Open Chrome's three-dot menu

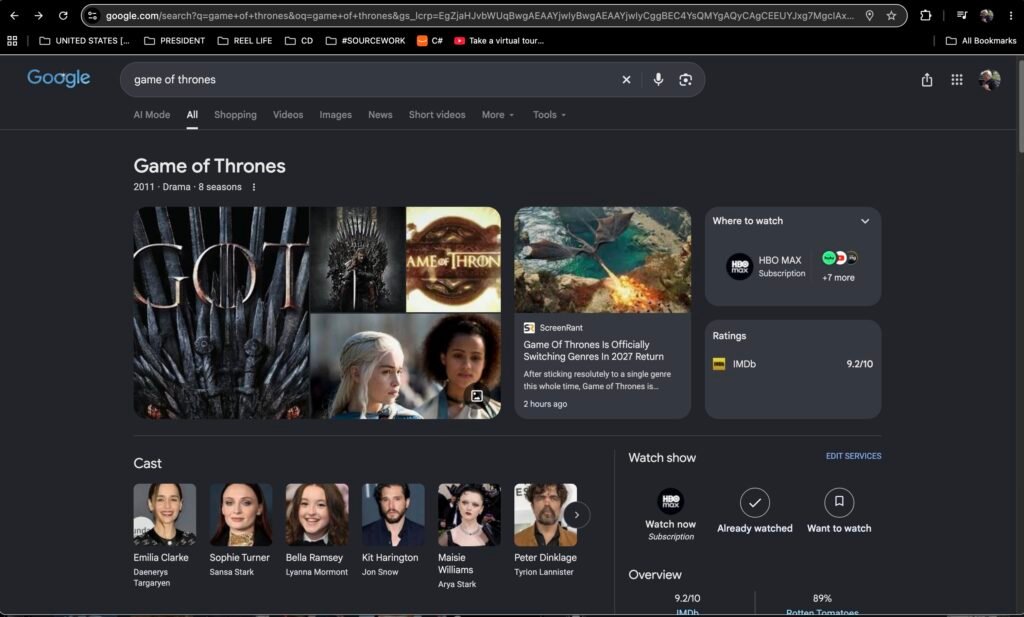pos(1010,16)
